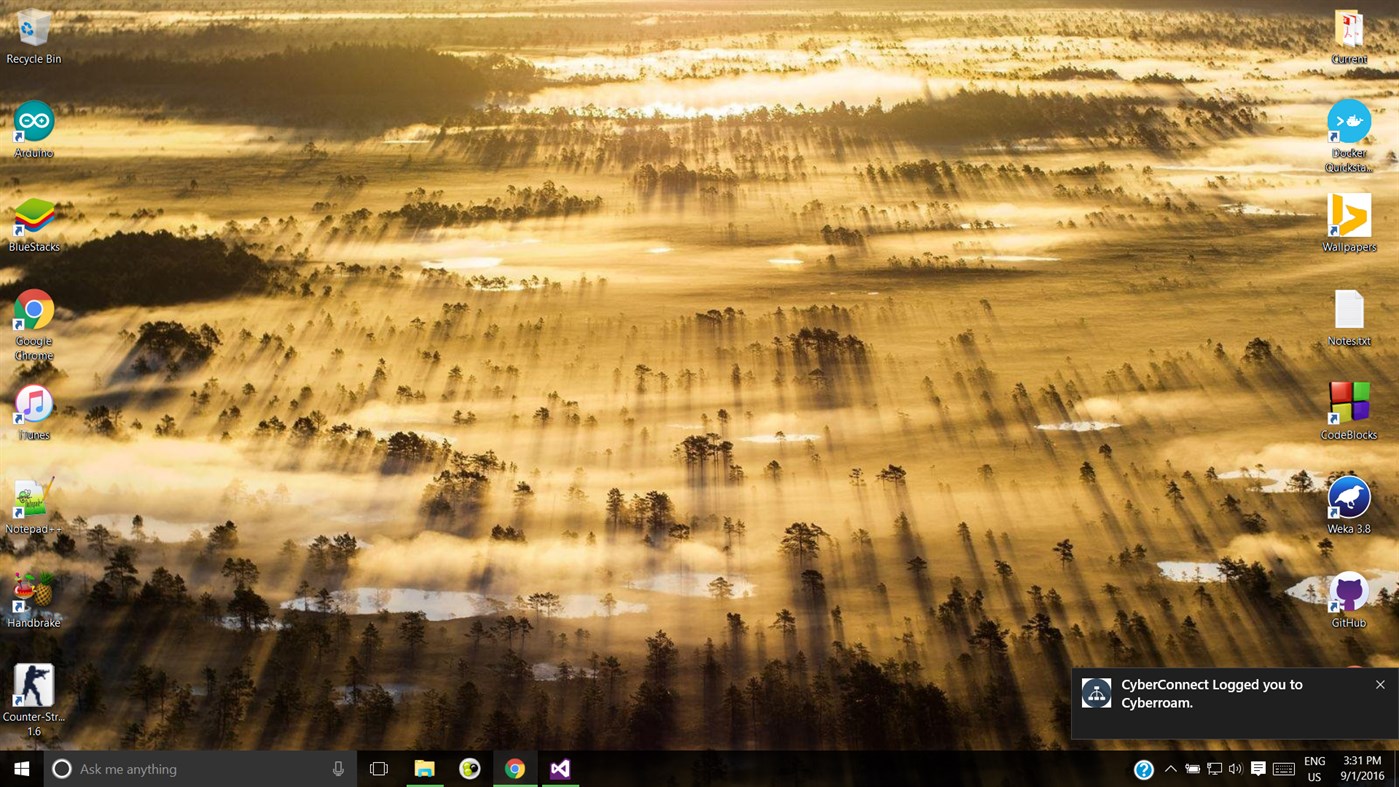The width and height of the screenshot is (1399, 787).
Task: Click the Ask me anything search box
Action: pyautogui.click(x=201, y=769)
